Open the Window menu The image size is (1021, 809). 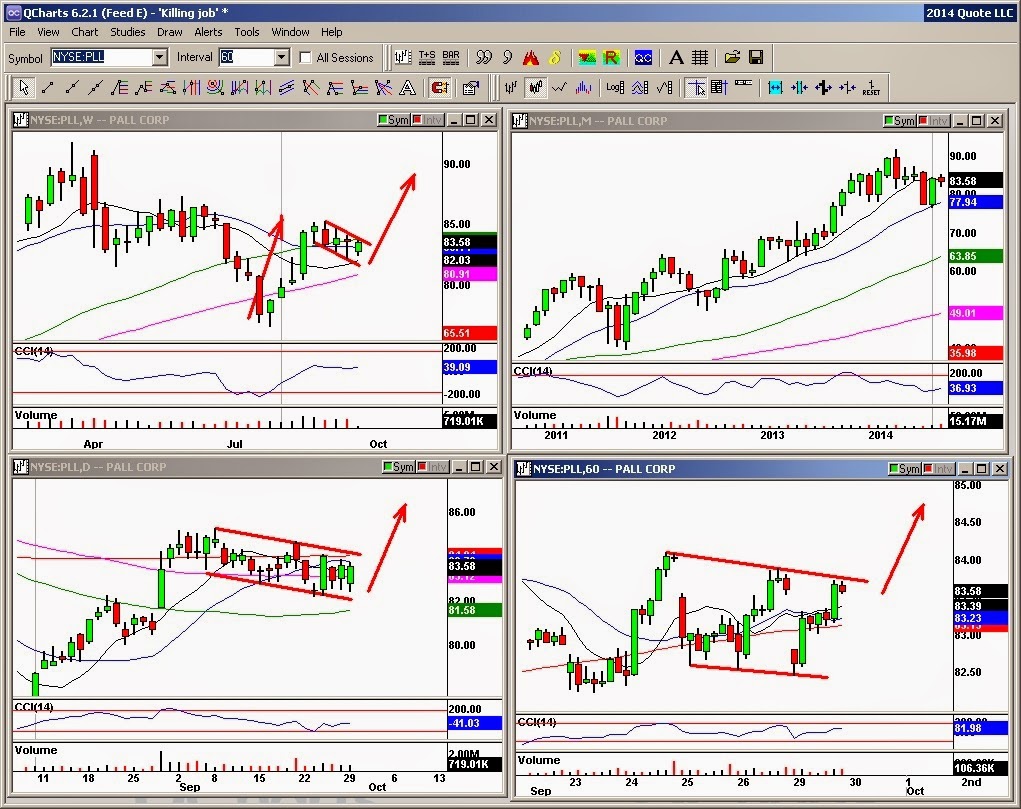click(290, 32)
